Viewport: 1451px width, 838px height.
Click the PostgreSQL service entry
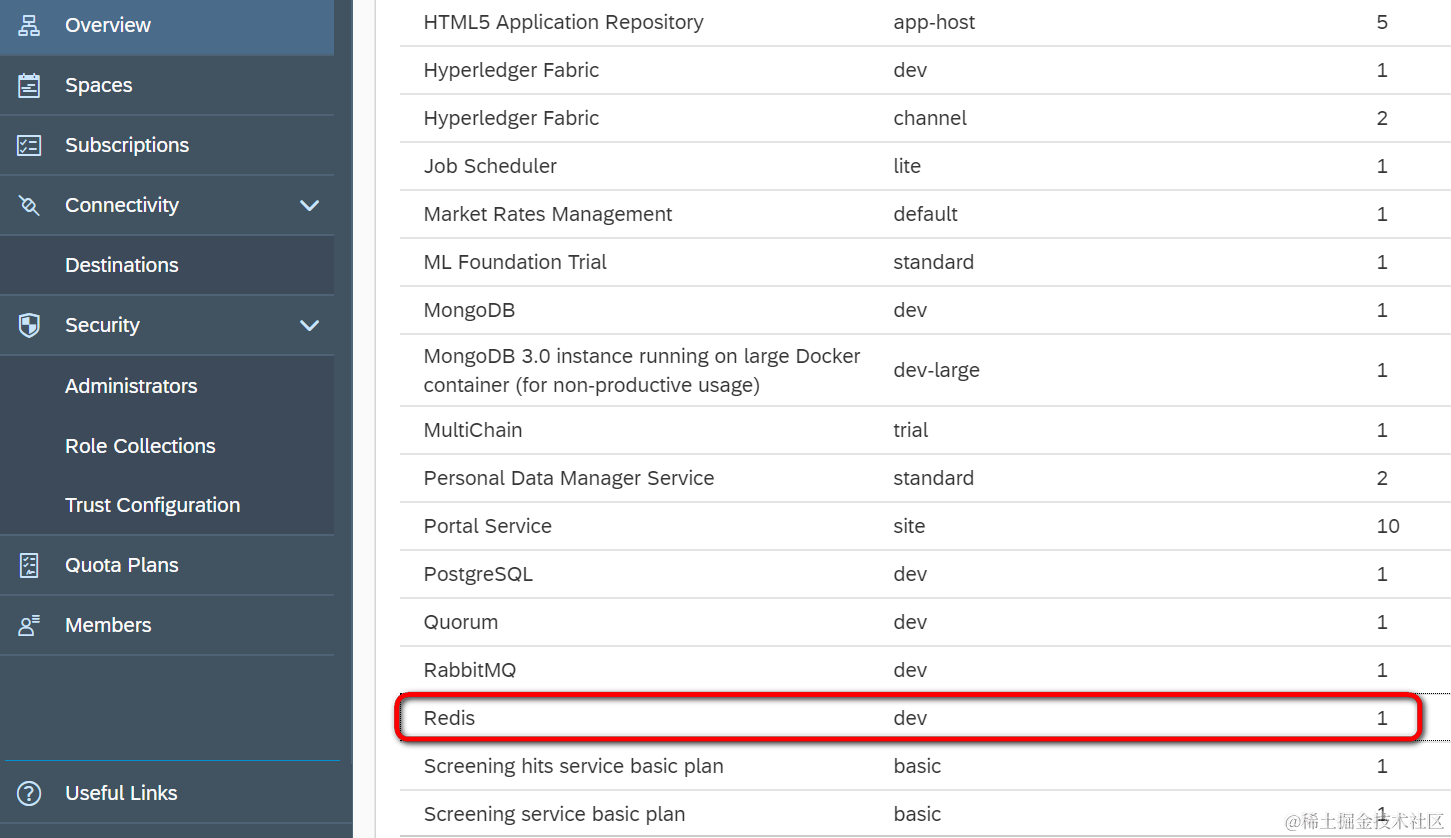[478, 574]
